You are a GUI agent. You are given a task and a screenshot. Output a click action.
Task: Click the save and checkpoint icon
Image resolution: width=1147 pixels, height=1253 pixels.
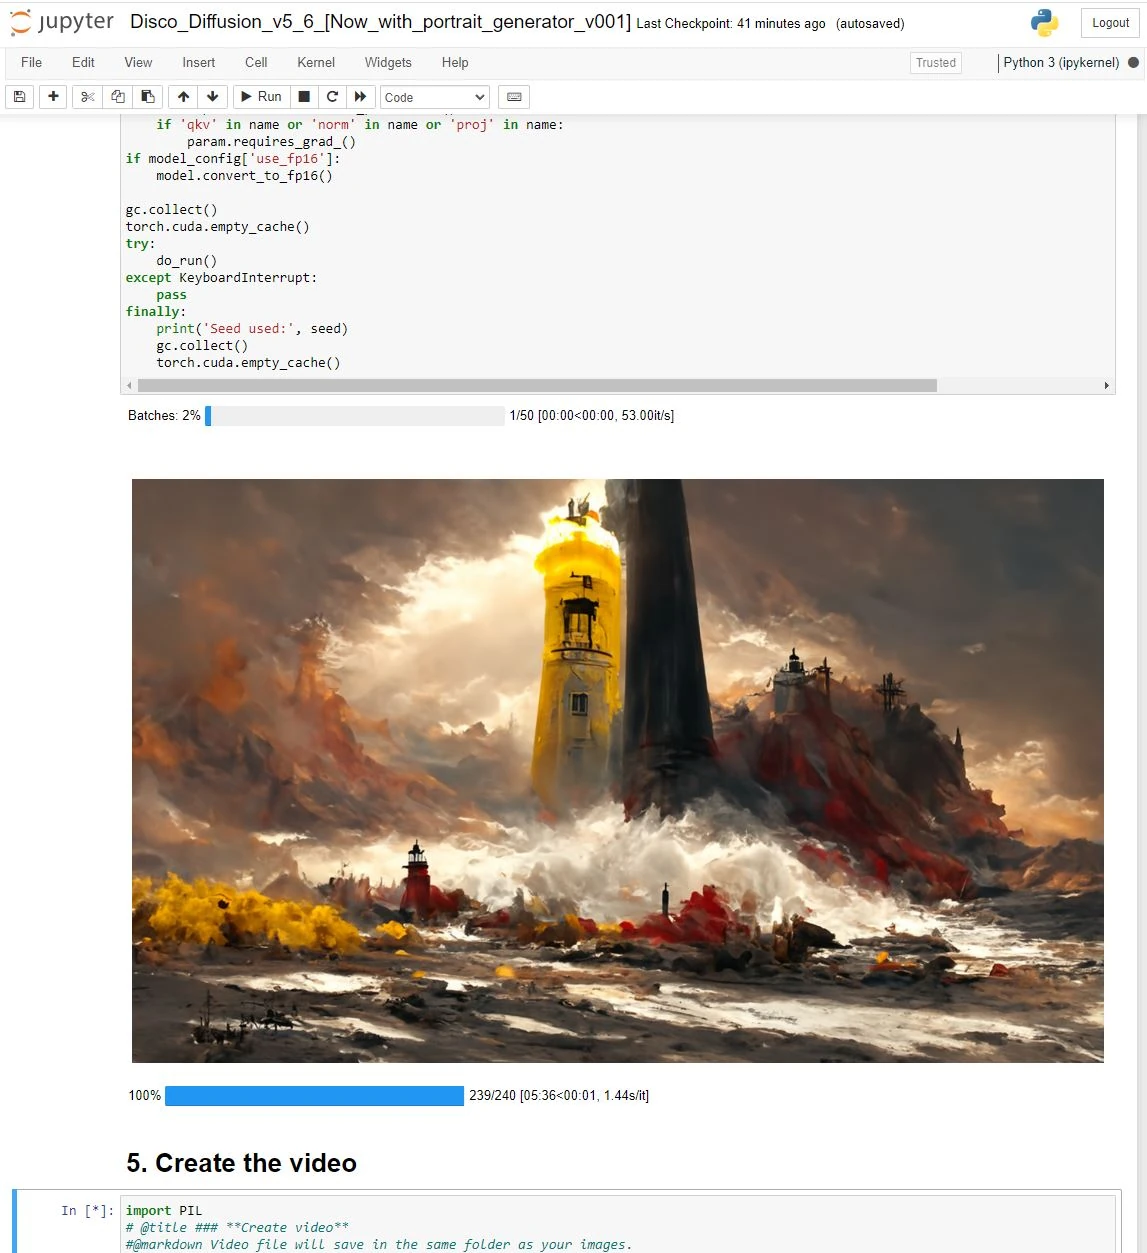(20, 97)
